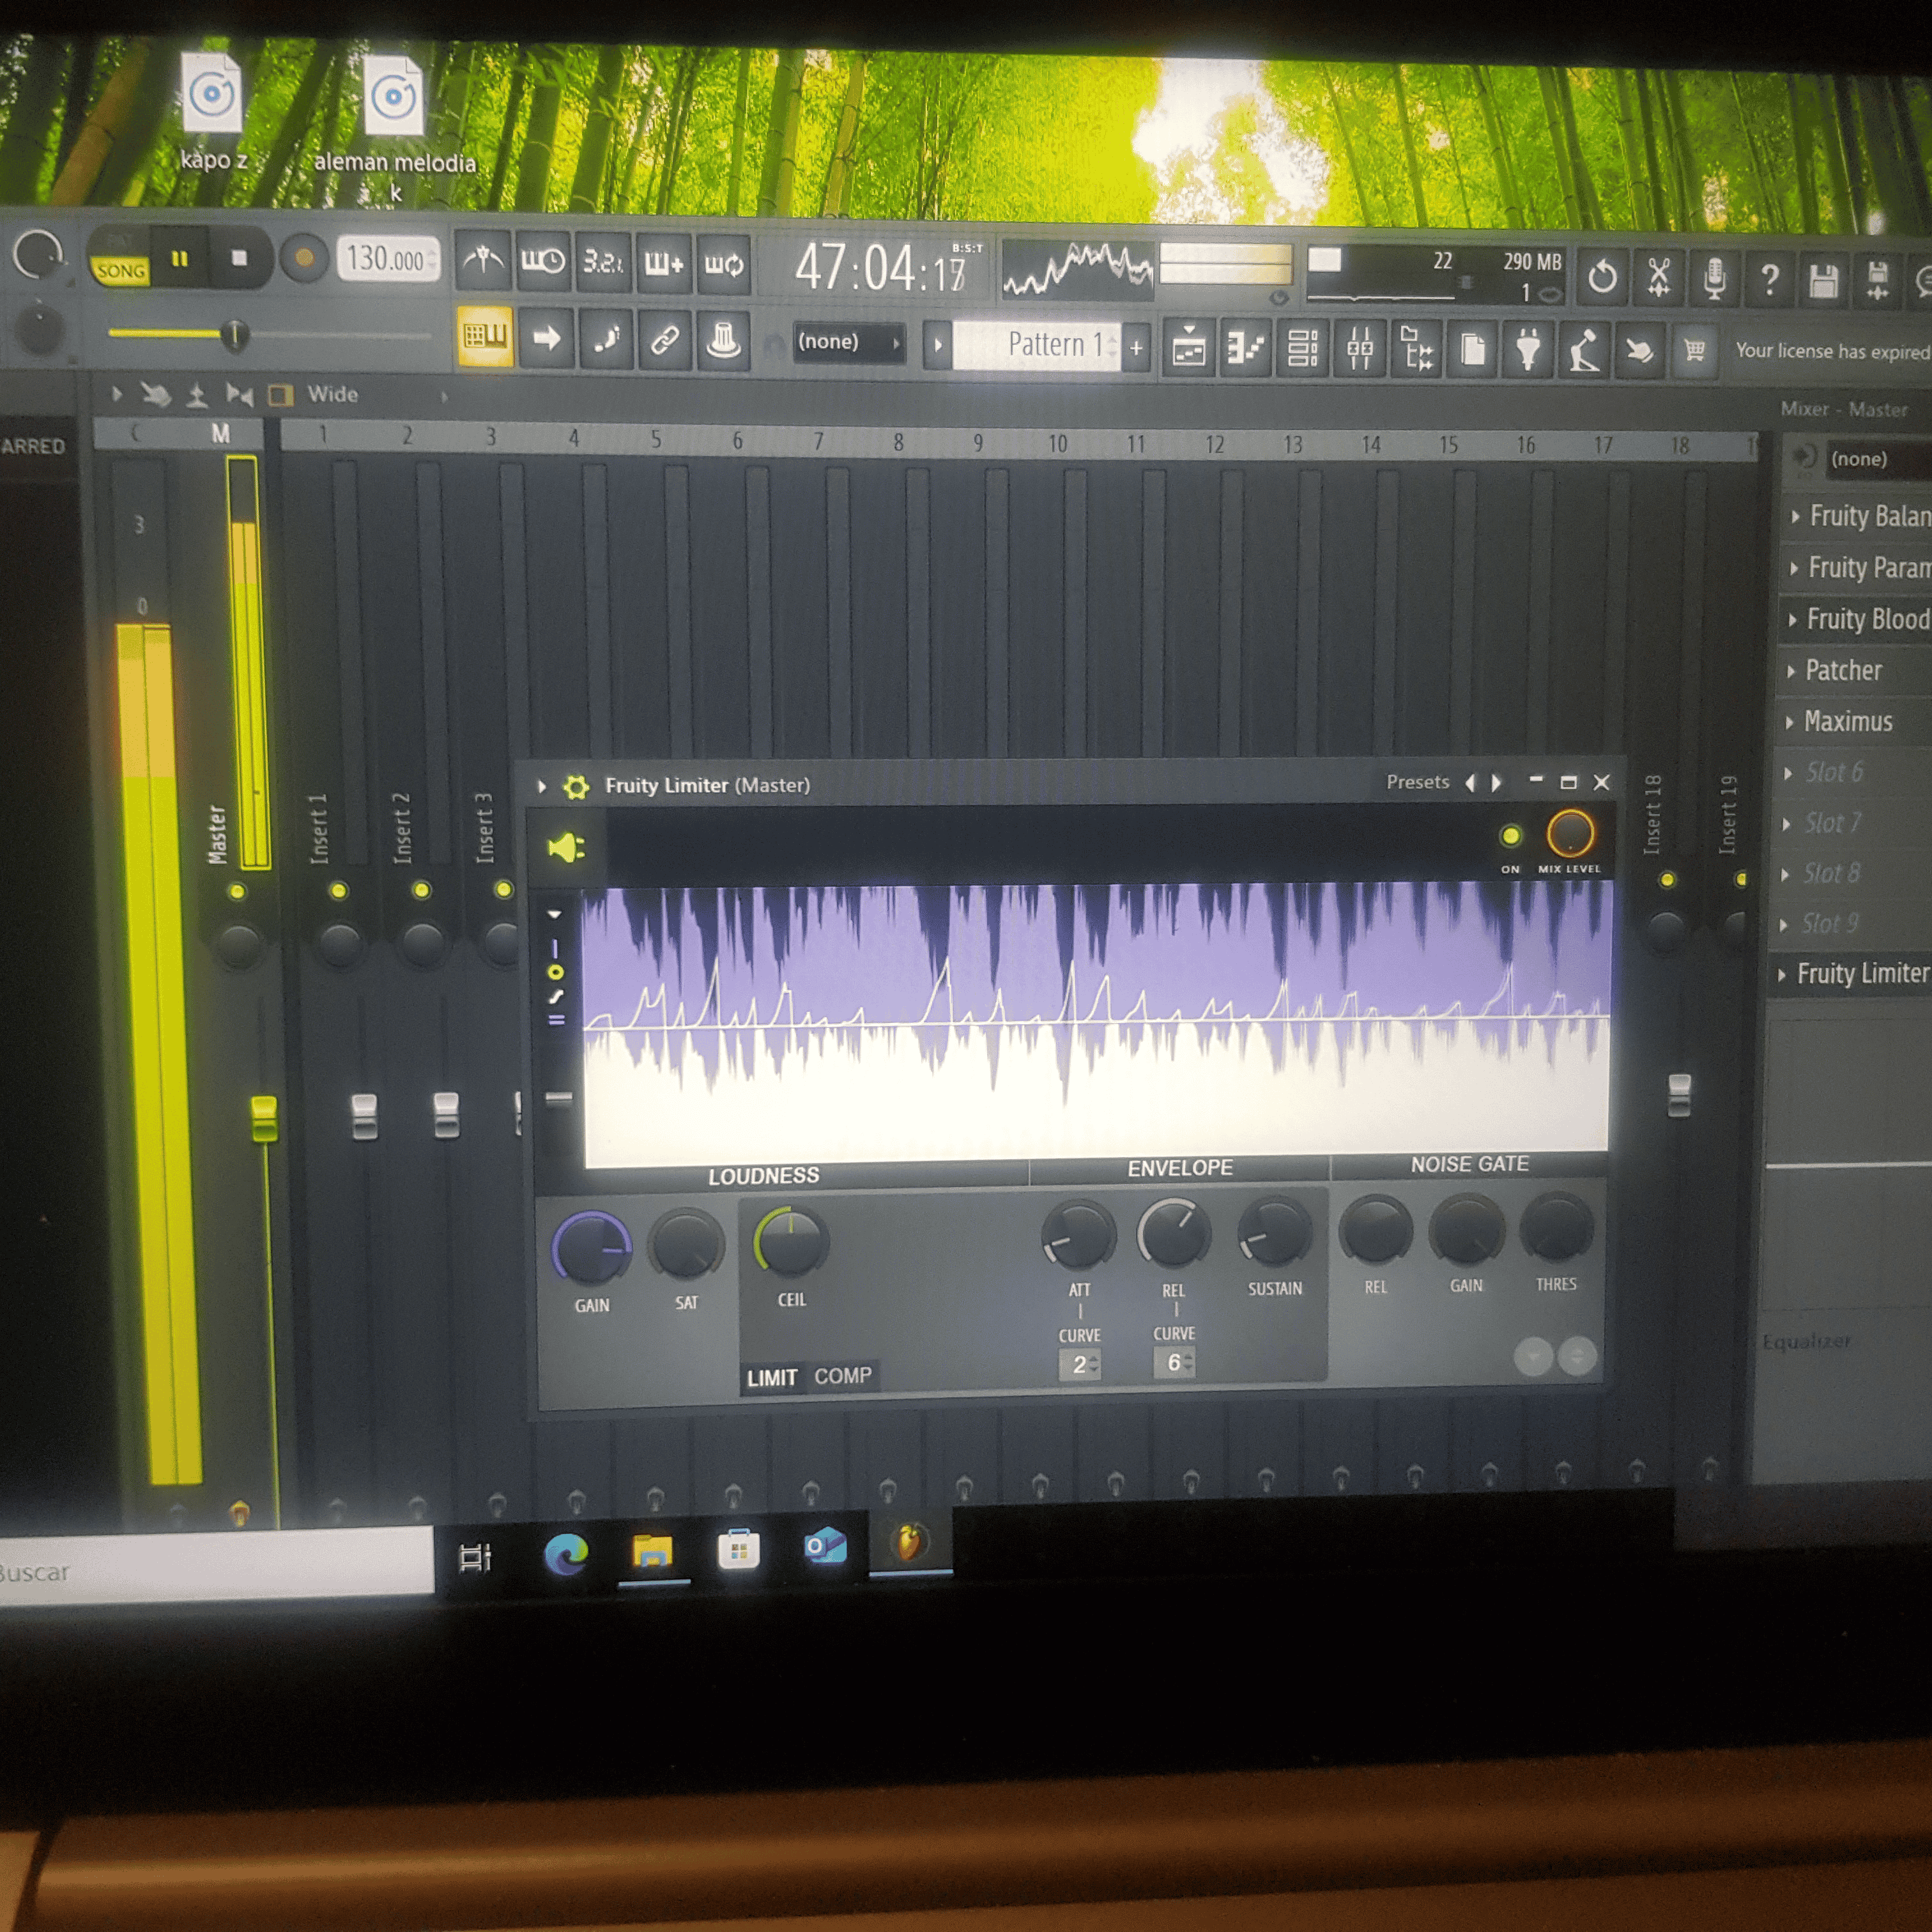Open the plugin picker plug icon

[x=1527, y=351]
